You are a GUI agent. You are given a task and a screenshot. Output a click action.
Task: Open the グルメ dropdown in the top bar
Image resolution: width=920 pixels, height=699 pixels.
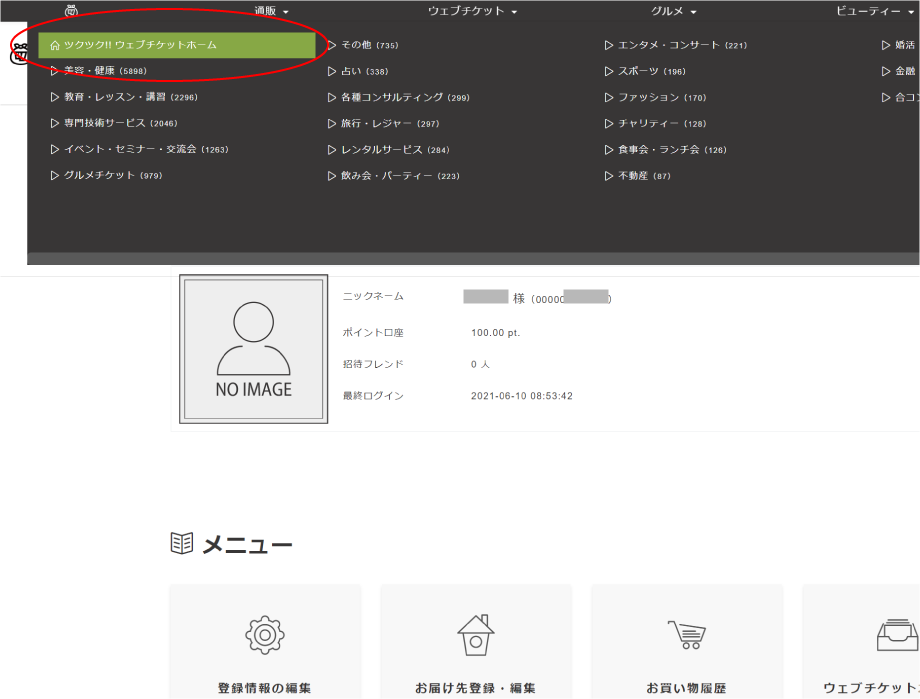click(673, 11)
